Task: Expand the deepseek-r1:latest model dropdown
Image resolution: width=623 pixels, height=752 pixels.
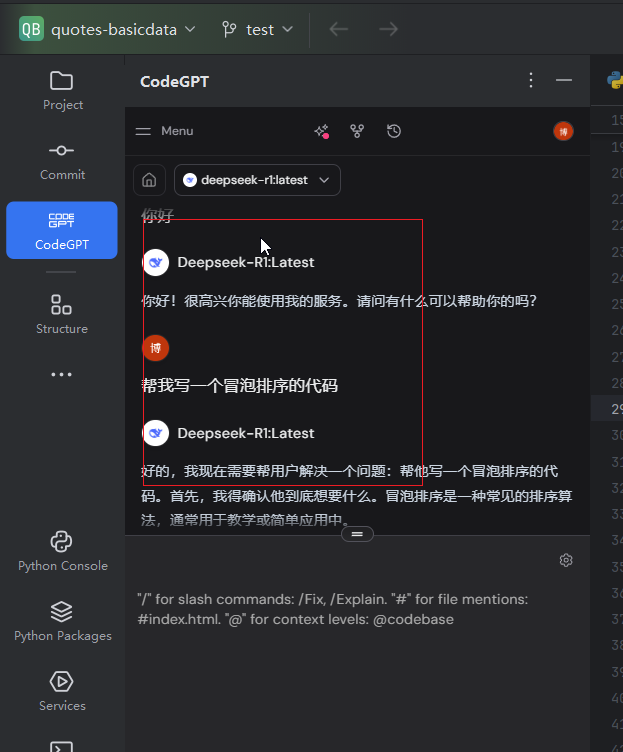Action: click(257, 180)
